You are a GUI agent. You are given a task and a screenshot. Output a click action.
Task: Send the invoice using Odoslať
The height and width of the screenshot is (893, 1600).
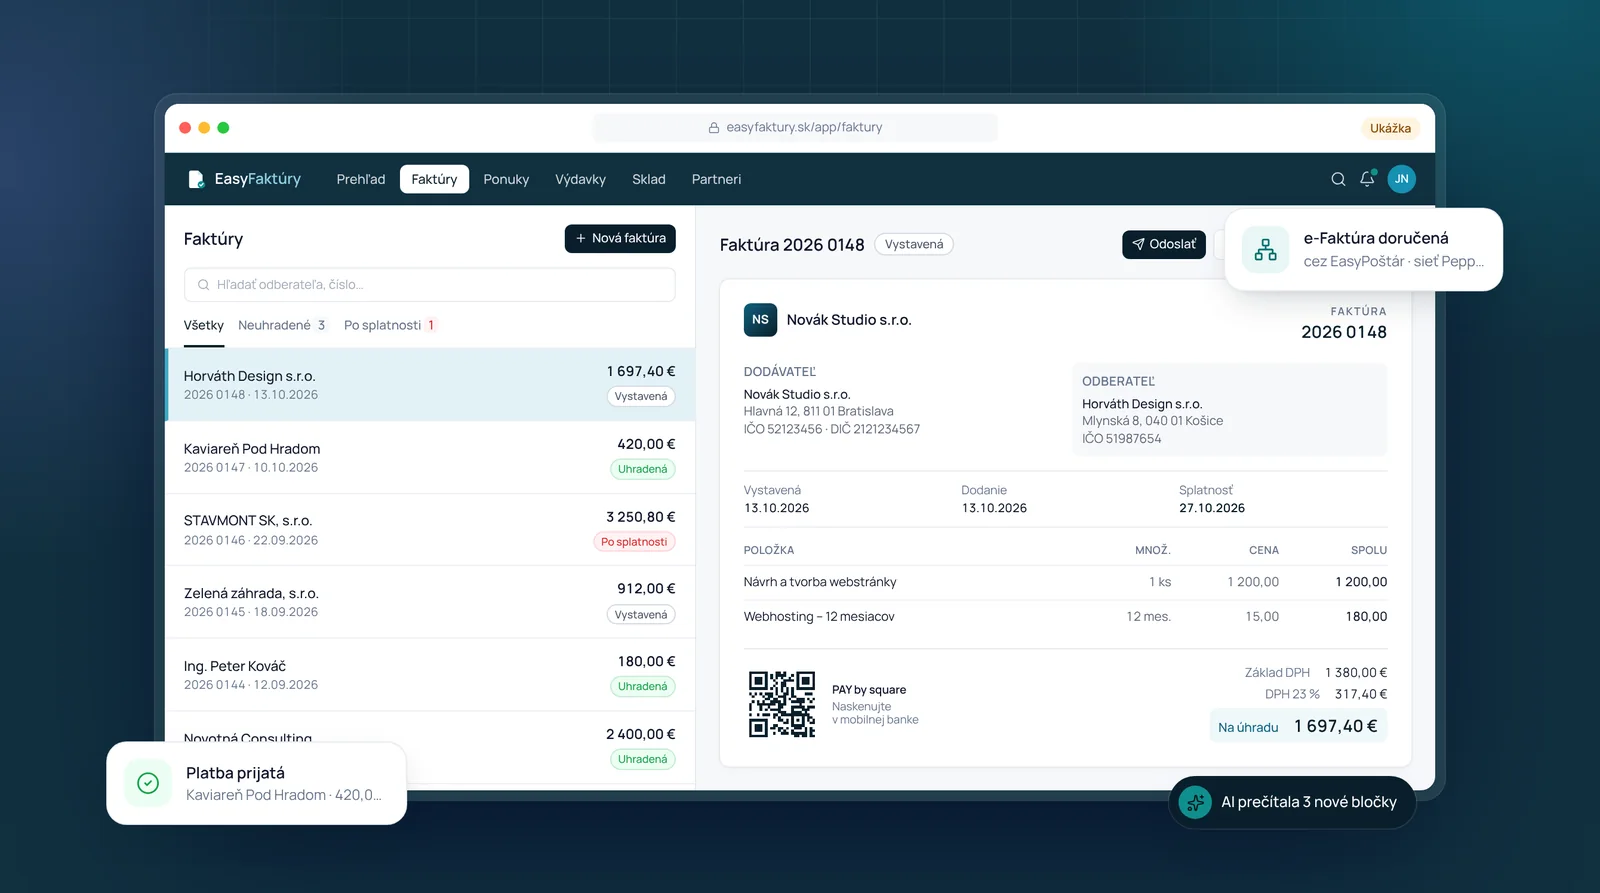coord(1164,244)
